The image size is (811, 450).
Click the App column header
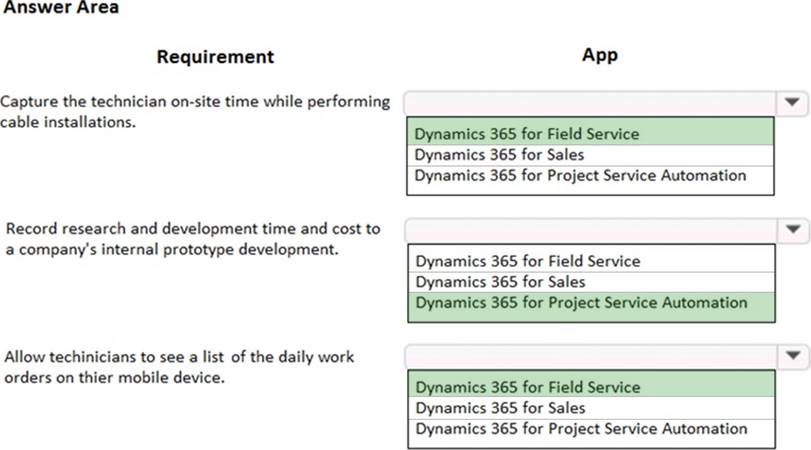coord(599,55)
